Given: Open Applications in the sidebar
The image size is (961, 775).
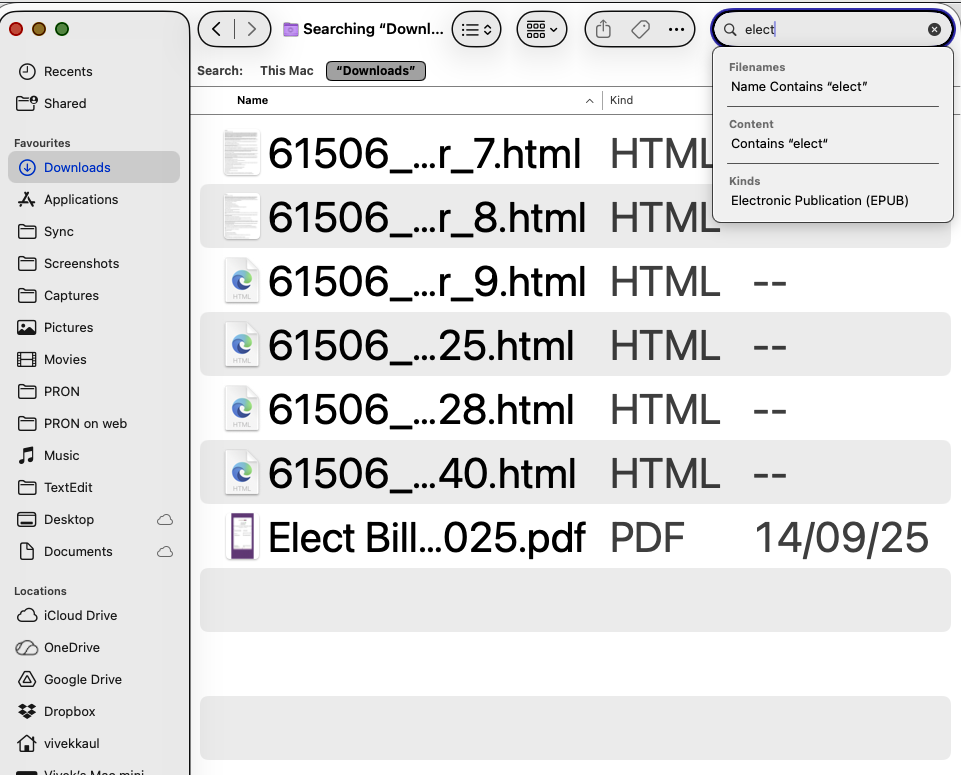Looking at the screenshot, I should tap(81, 200).
